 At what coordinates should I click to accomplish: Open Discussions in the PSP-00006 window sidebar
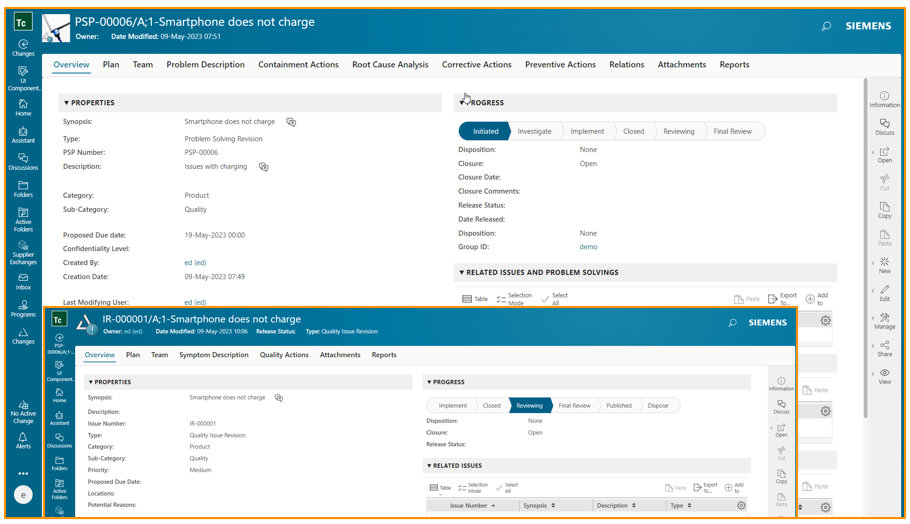[x=23, y=161]
